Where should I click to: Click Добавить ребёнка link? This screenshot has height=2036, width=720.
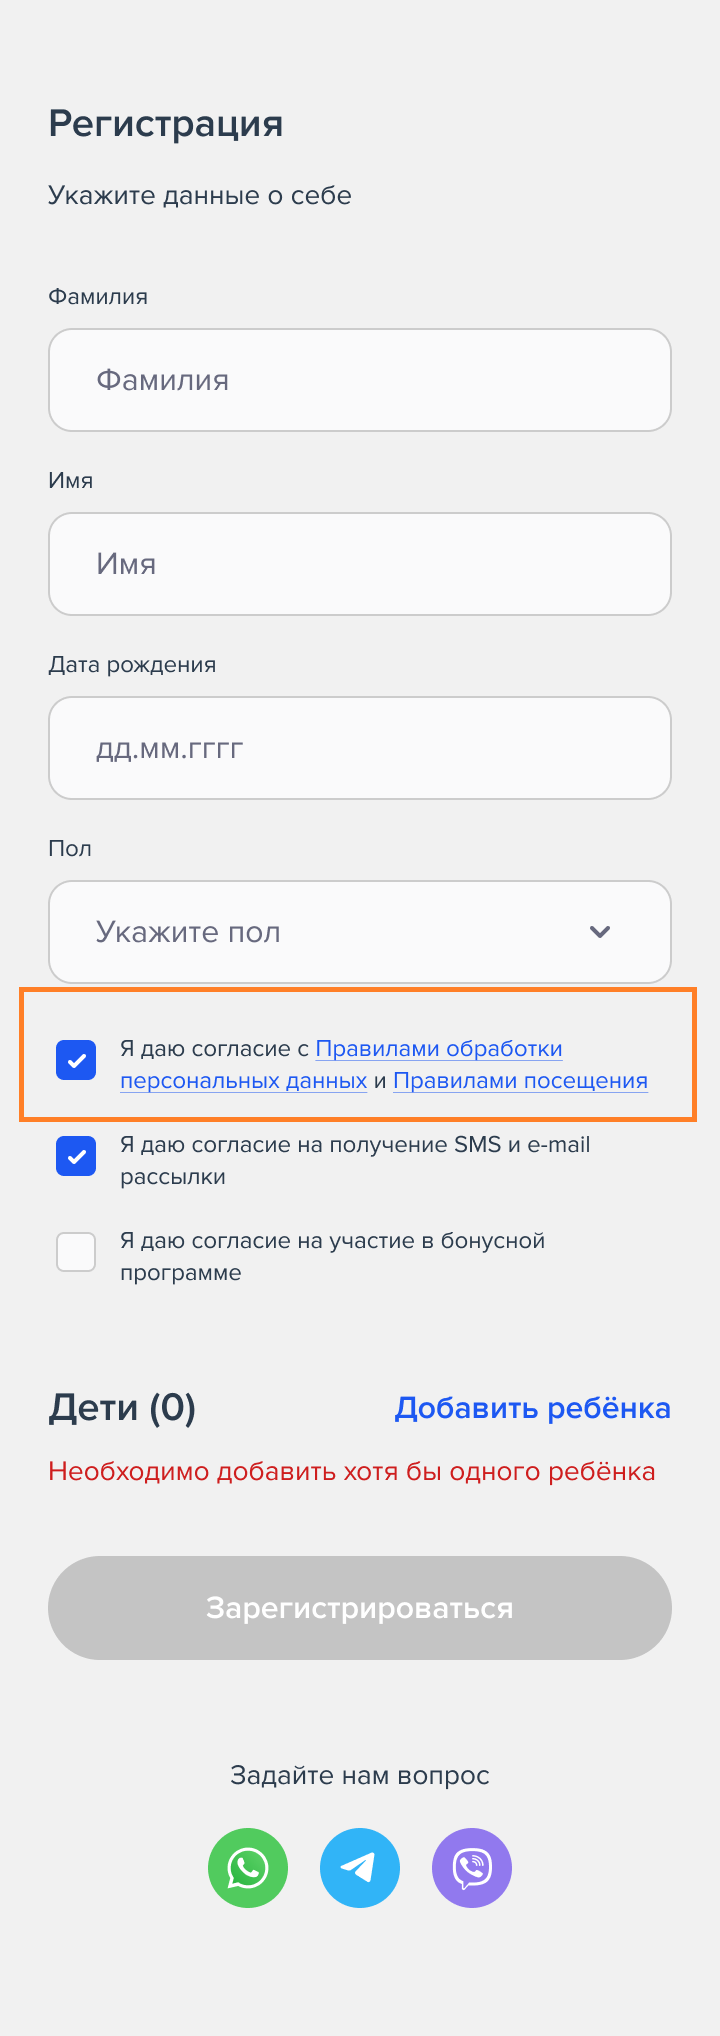click(532, 1408)
